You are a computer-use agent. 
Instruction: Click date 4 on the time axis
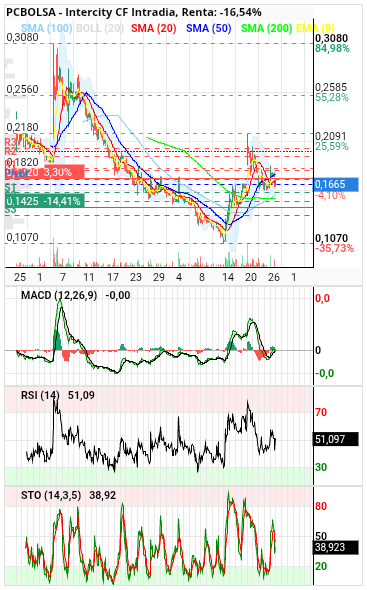pos(179,278)
